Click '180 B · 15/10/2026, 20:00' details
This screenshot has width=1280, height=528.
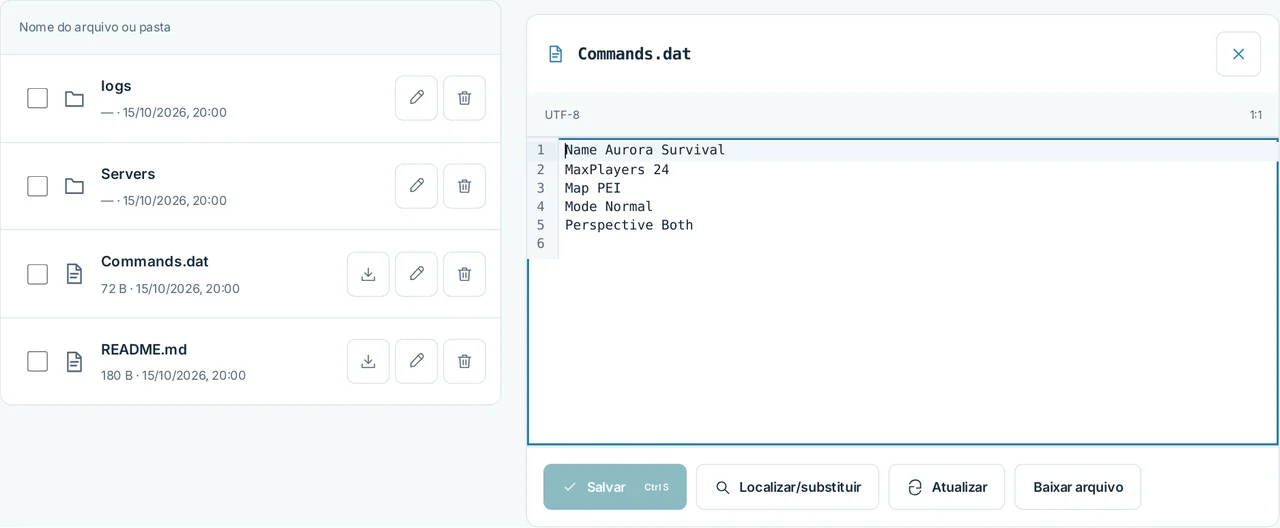point(173,376)
